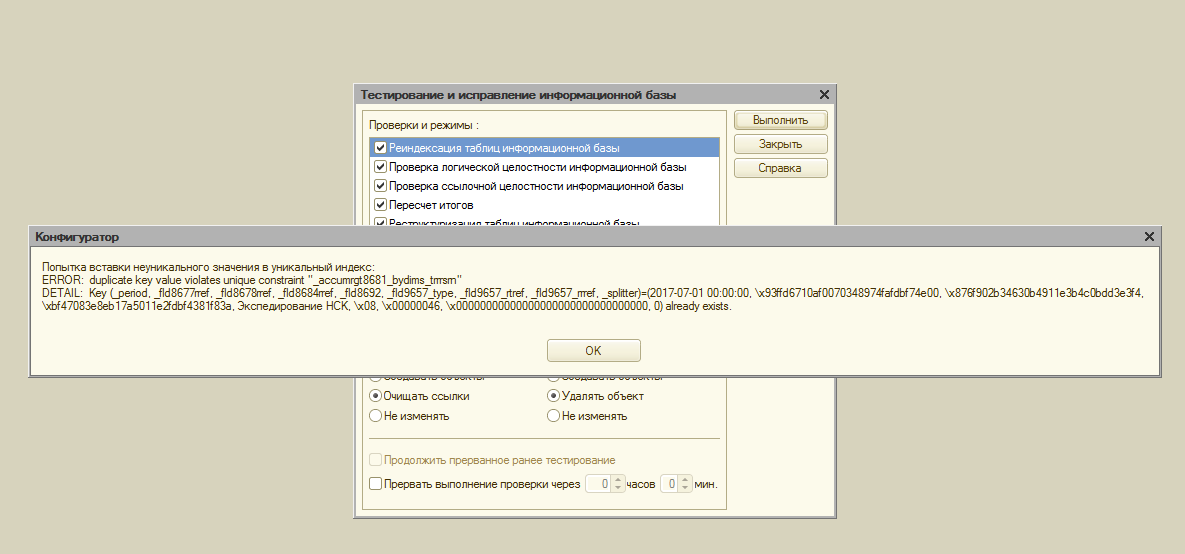This screenshot has width=1185, height=554.
Task: Choose Не изменять below Очищать ссылки
Action: point(377,416)
